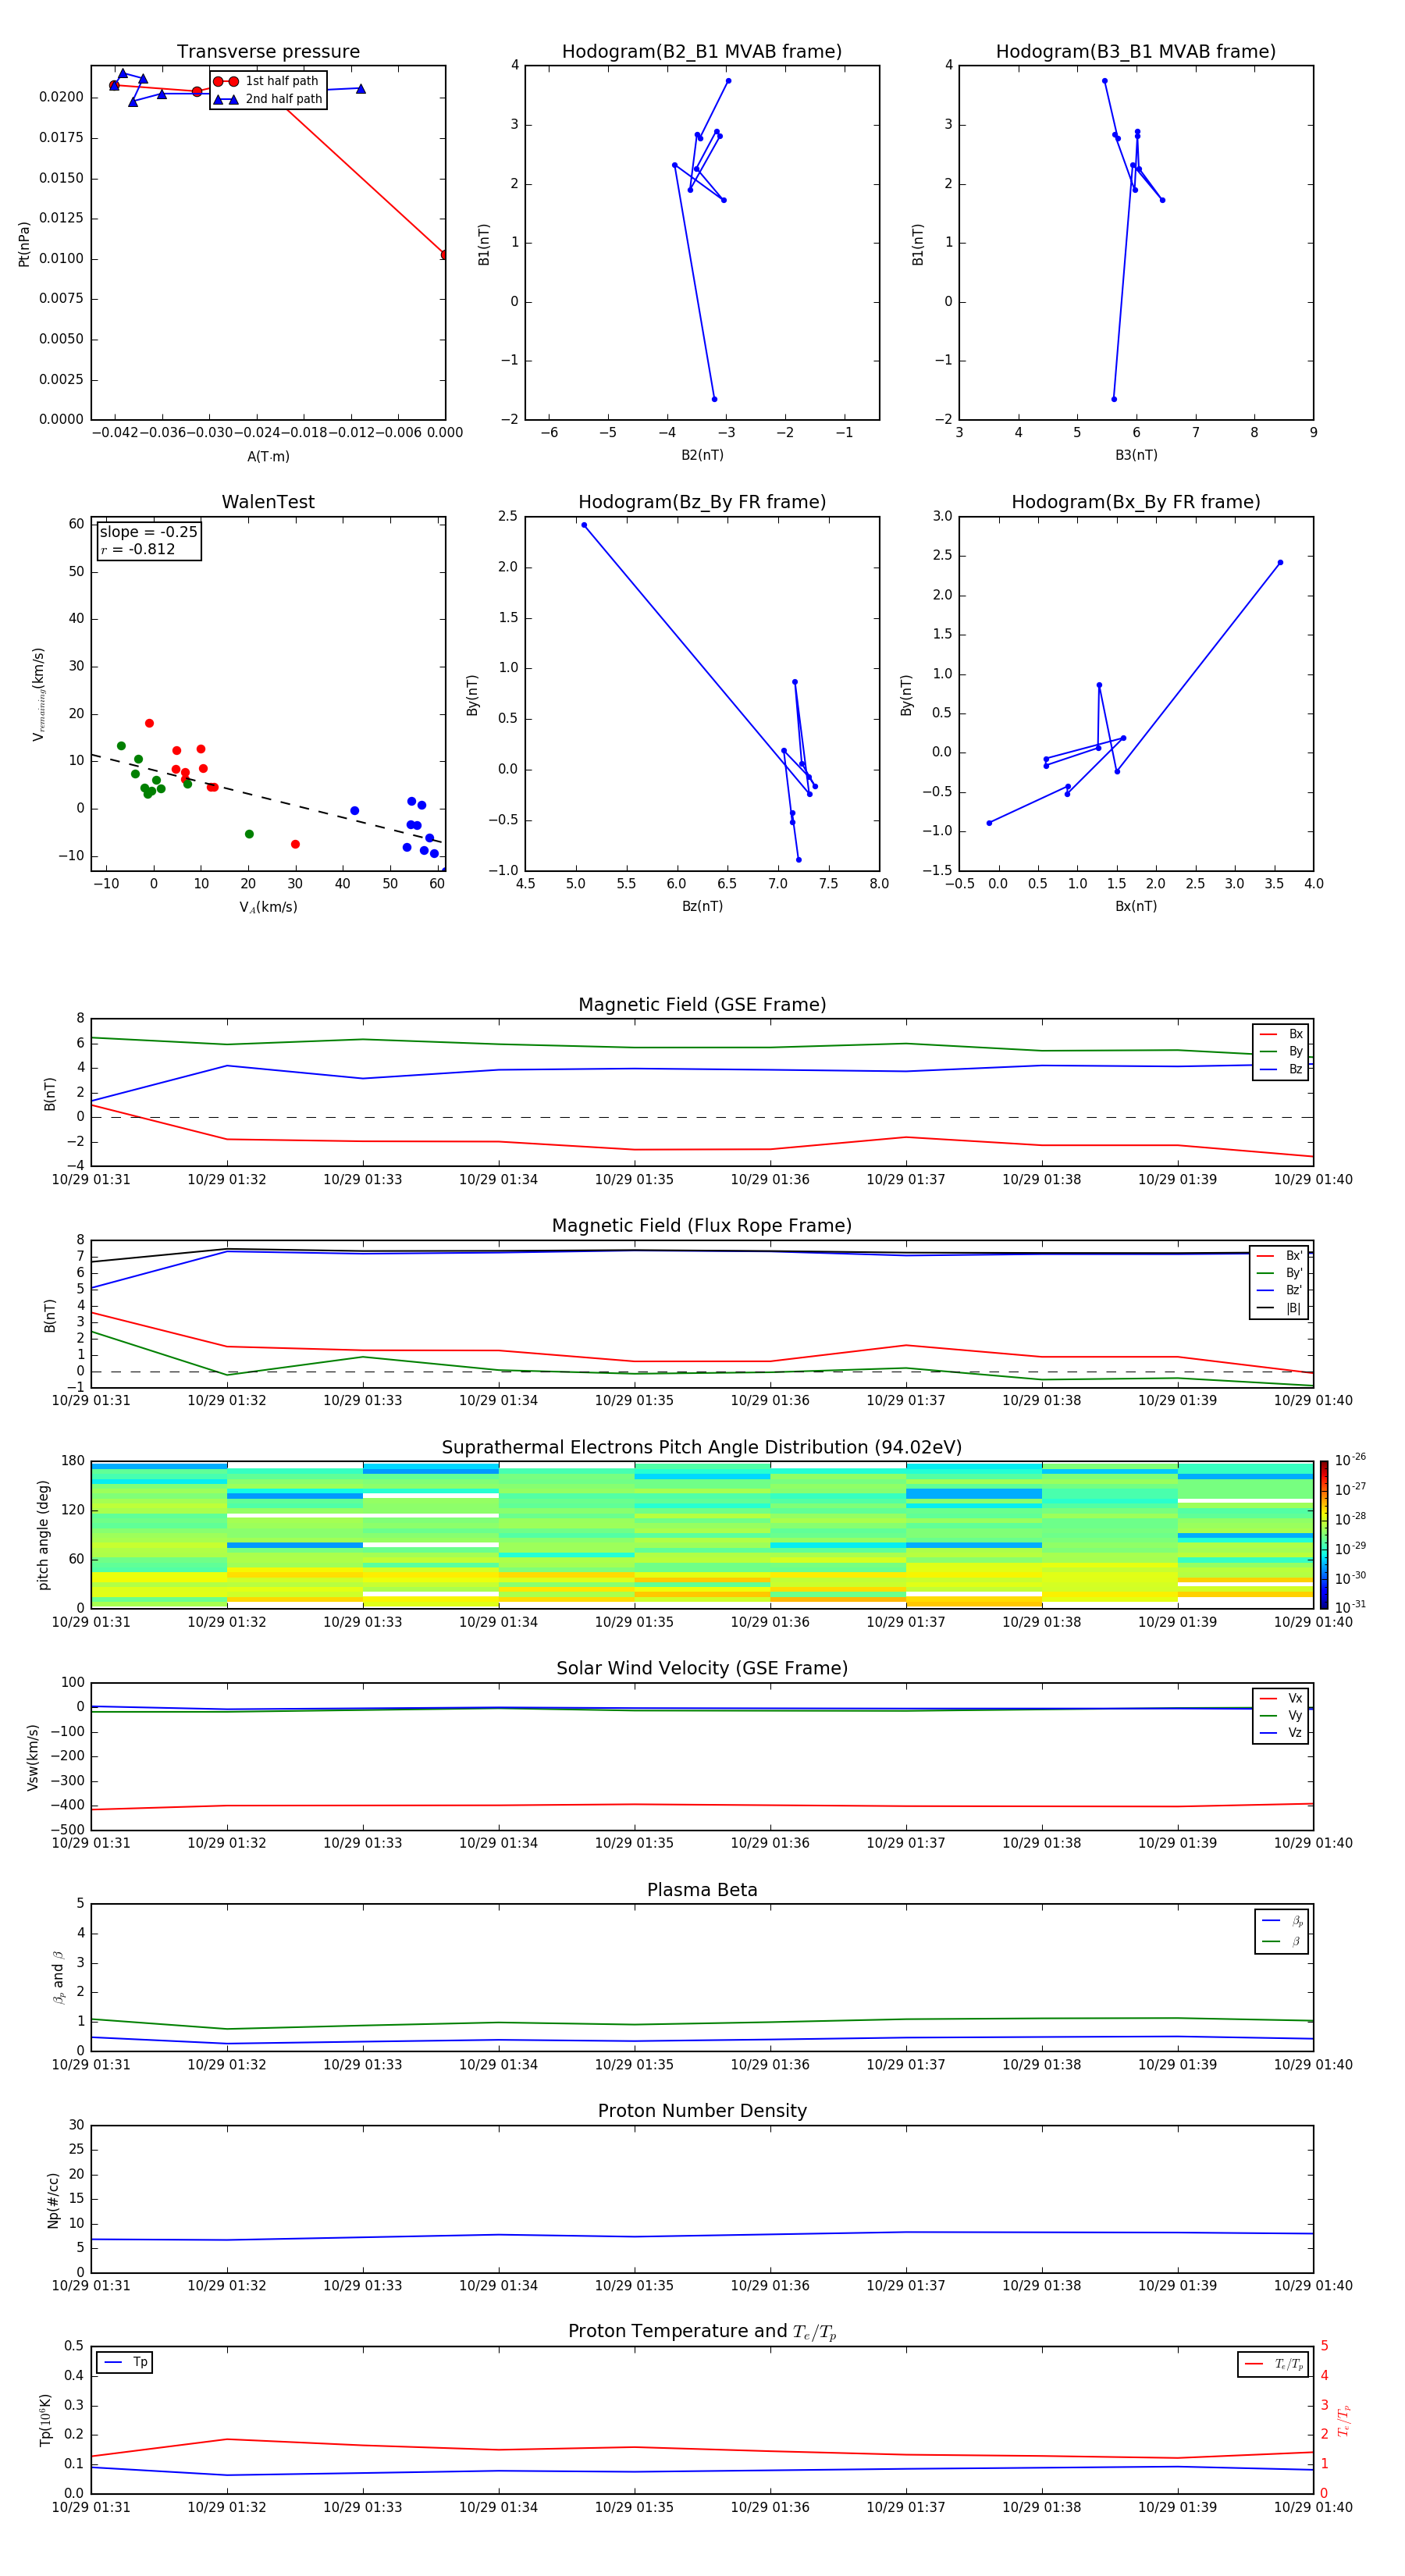1405x2576 pixels.
Task: Click the 'Hodogram(Bz_By FR frame)' title
Action: pos(702,502)
